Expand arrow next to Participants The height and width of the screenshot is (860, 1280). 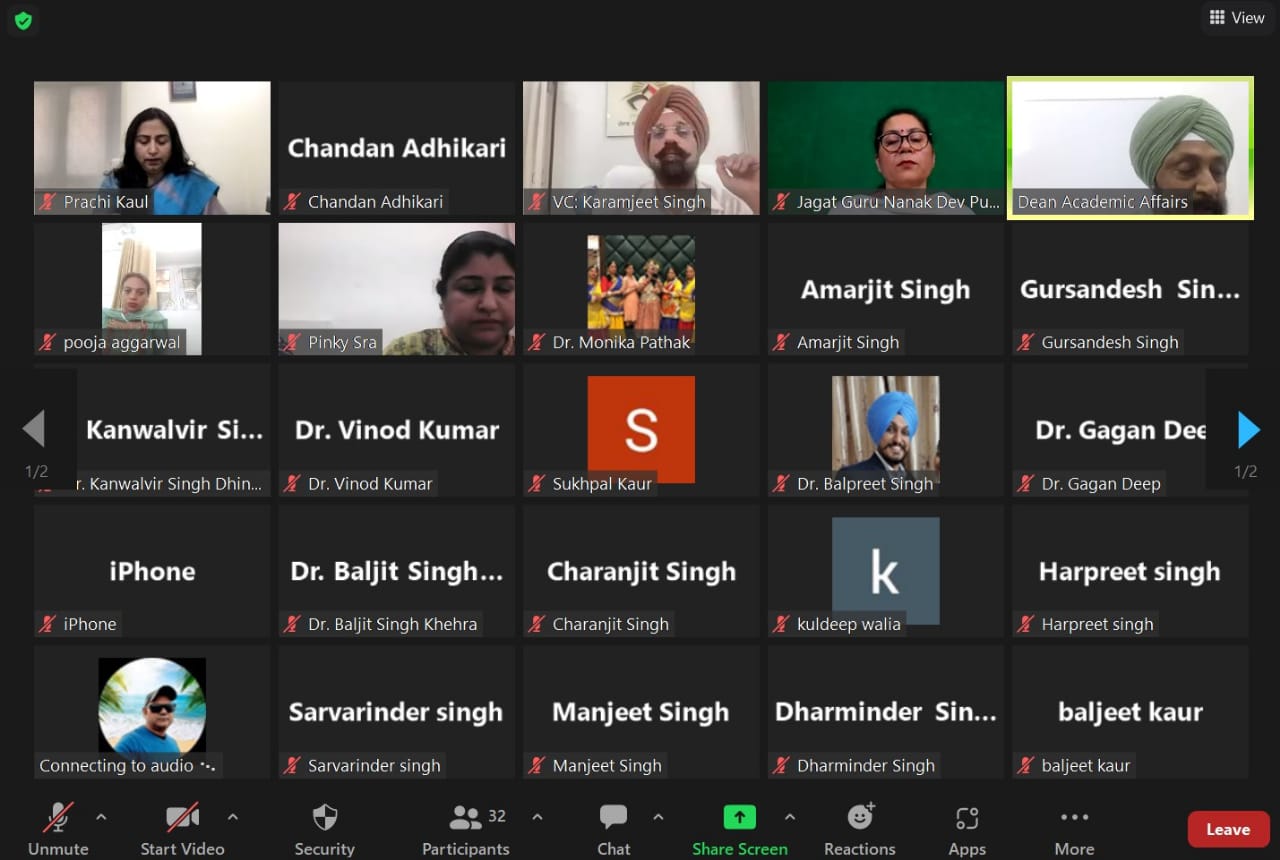click(537, 817)
